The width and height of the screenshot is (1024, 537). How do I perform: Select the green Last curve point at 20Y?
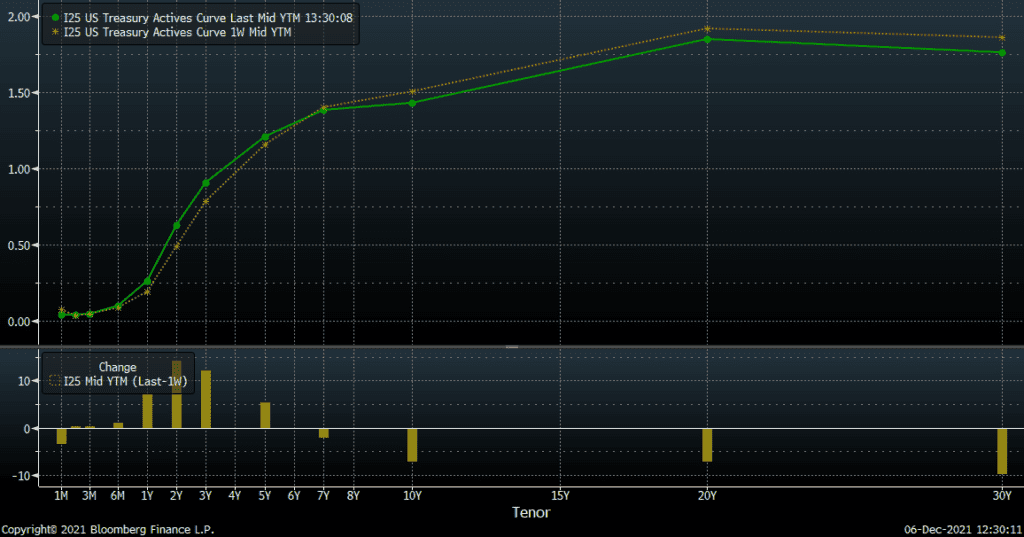707,40
